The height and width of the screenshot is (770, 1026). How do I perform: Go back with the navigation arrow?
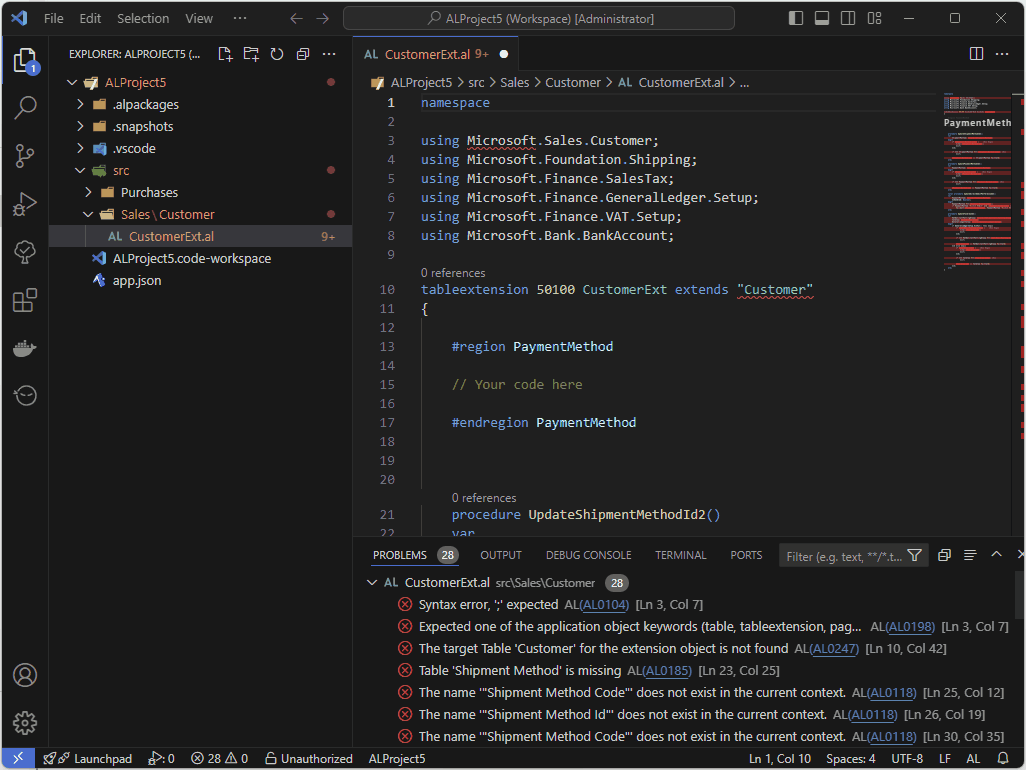[x=296, y=18]
